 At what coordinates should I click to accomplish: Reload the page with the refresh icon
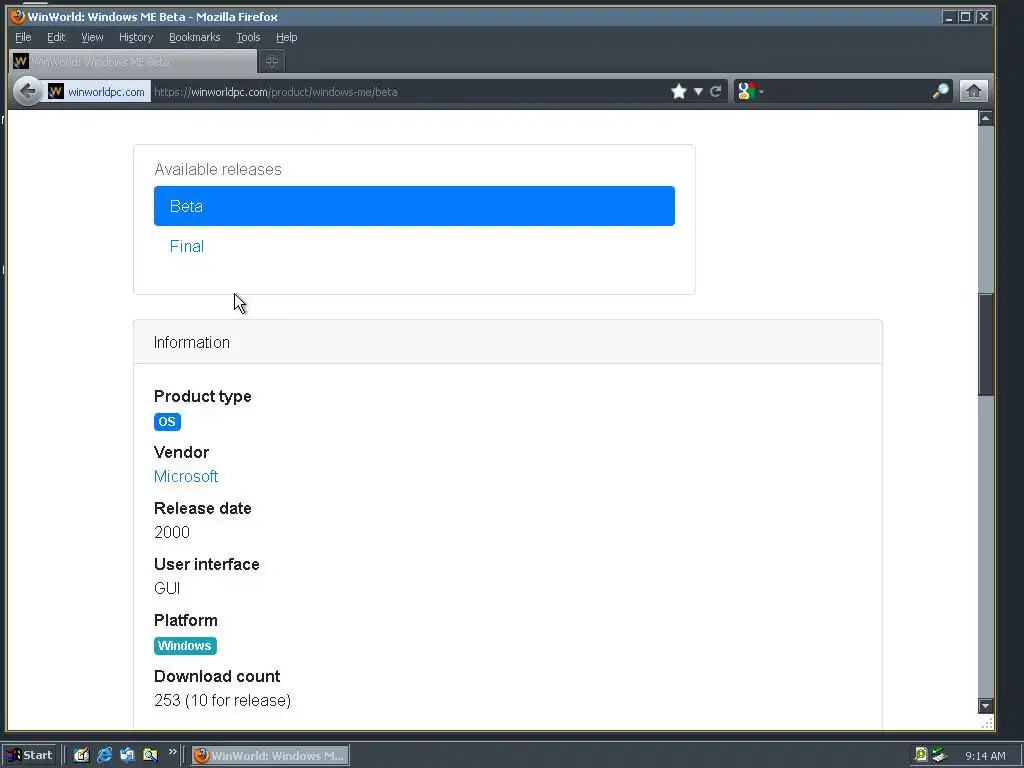tap(716, 91)
